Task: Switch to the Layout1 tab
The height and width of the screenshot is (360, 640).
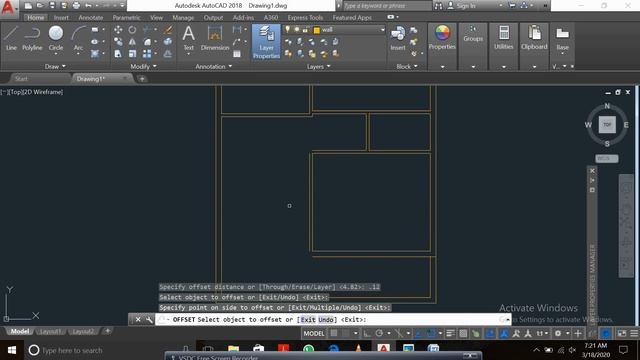Action: pyautogui.click(x=51, y=331)
